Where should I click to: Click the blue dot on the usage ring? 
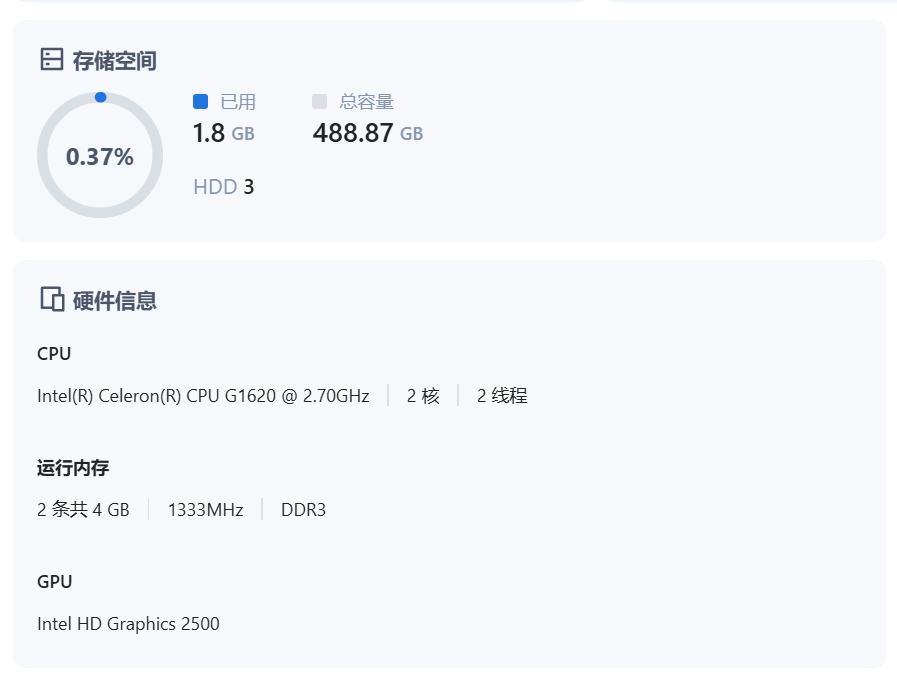click(x=100, y=97)
